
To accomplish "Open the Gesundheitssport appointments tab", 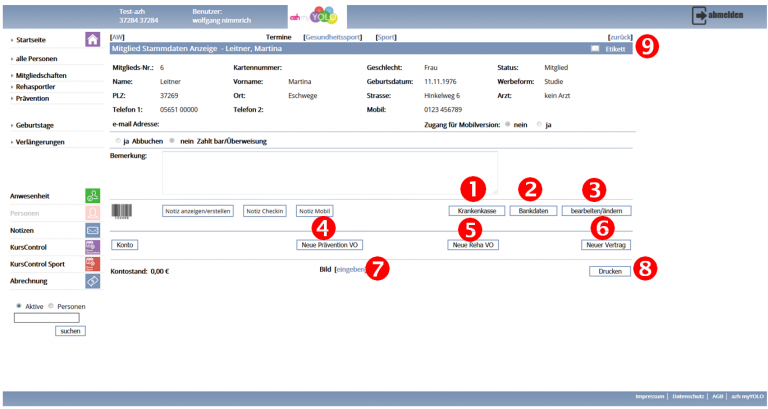I will pyautogui.click(x=334, y=35).
